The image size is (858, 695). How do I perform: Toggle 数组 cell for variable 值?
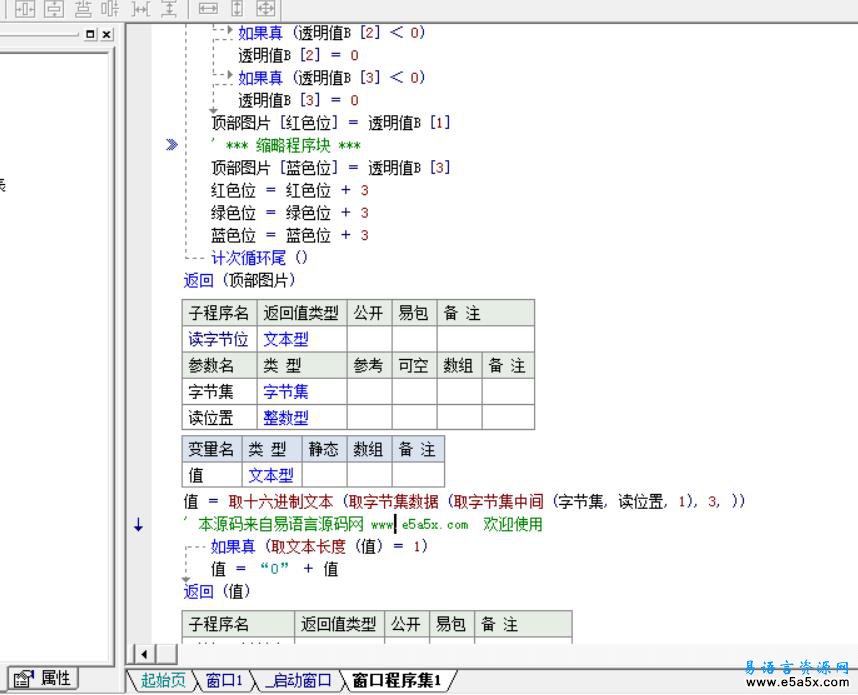(369, 475)
